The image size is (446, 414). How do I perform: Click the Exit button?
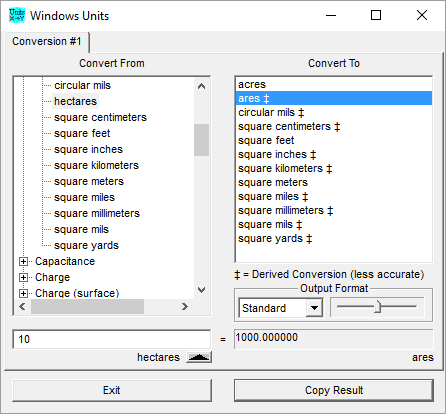click(x=112, y=390)
